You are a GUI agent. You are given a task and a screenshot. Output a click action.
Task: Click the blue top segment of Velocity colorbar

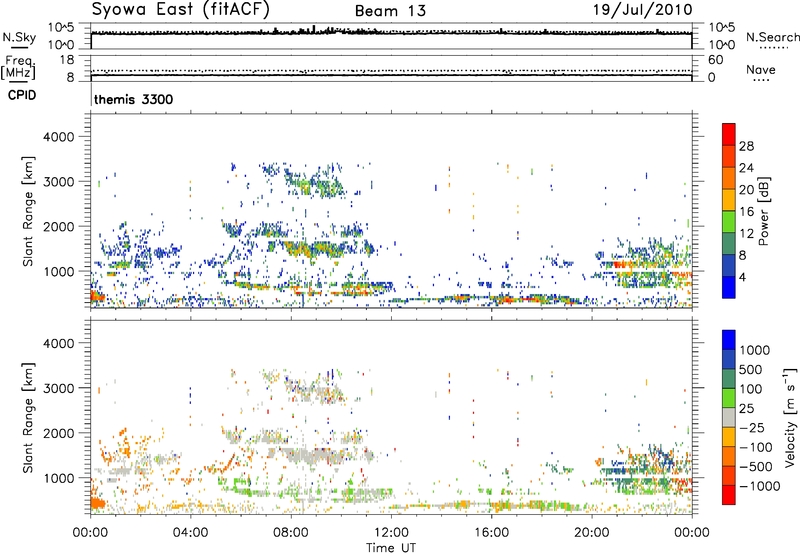click(729, 340)
